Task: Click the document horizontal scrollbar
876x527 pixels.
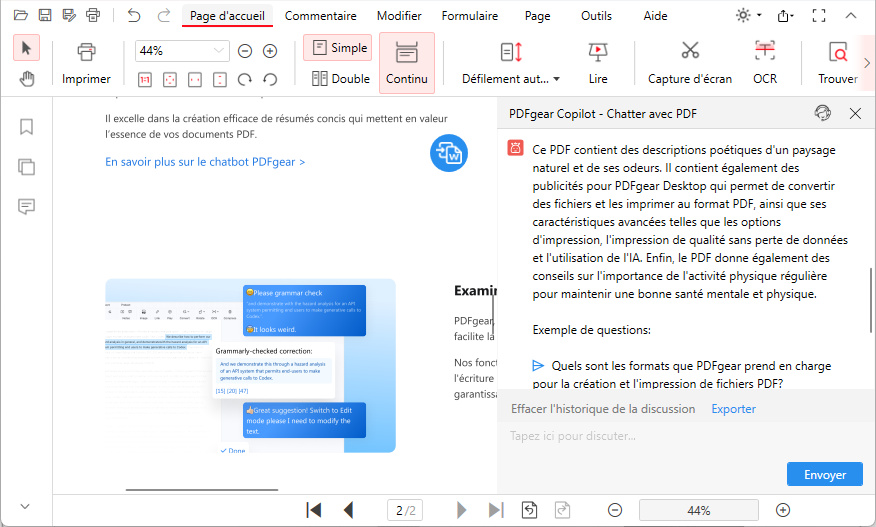Action: pos(202,490)
